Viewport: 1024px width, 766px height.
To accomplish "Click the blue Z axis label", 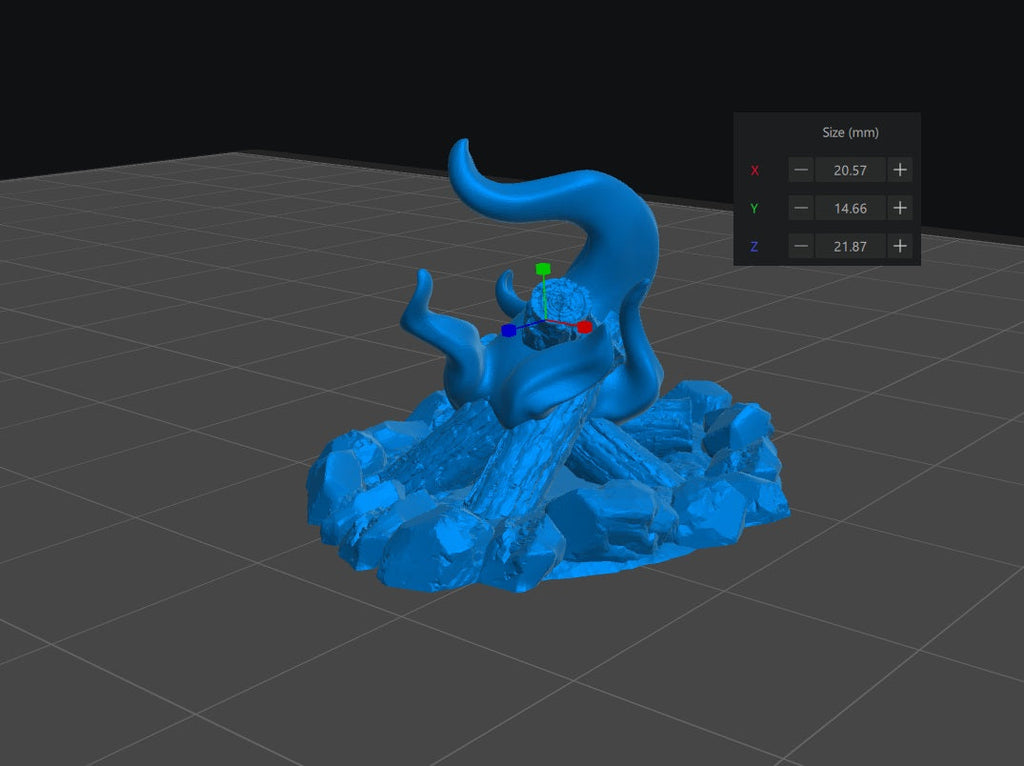I will tap(755, 247).
